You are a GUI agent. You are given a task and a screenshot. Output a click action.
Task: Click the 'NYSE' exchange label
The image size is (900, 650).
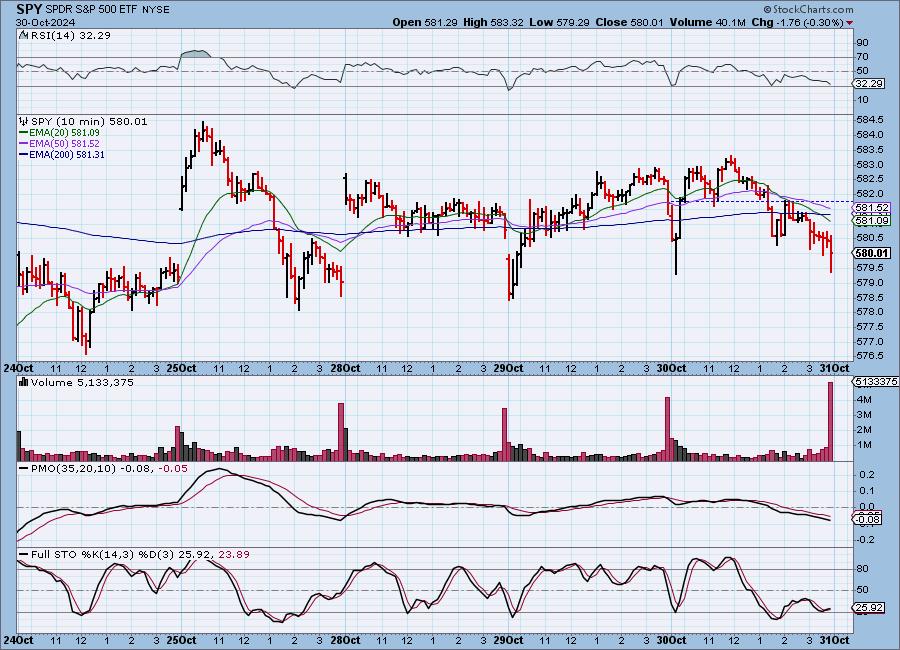tap(156, 10)
